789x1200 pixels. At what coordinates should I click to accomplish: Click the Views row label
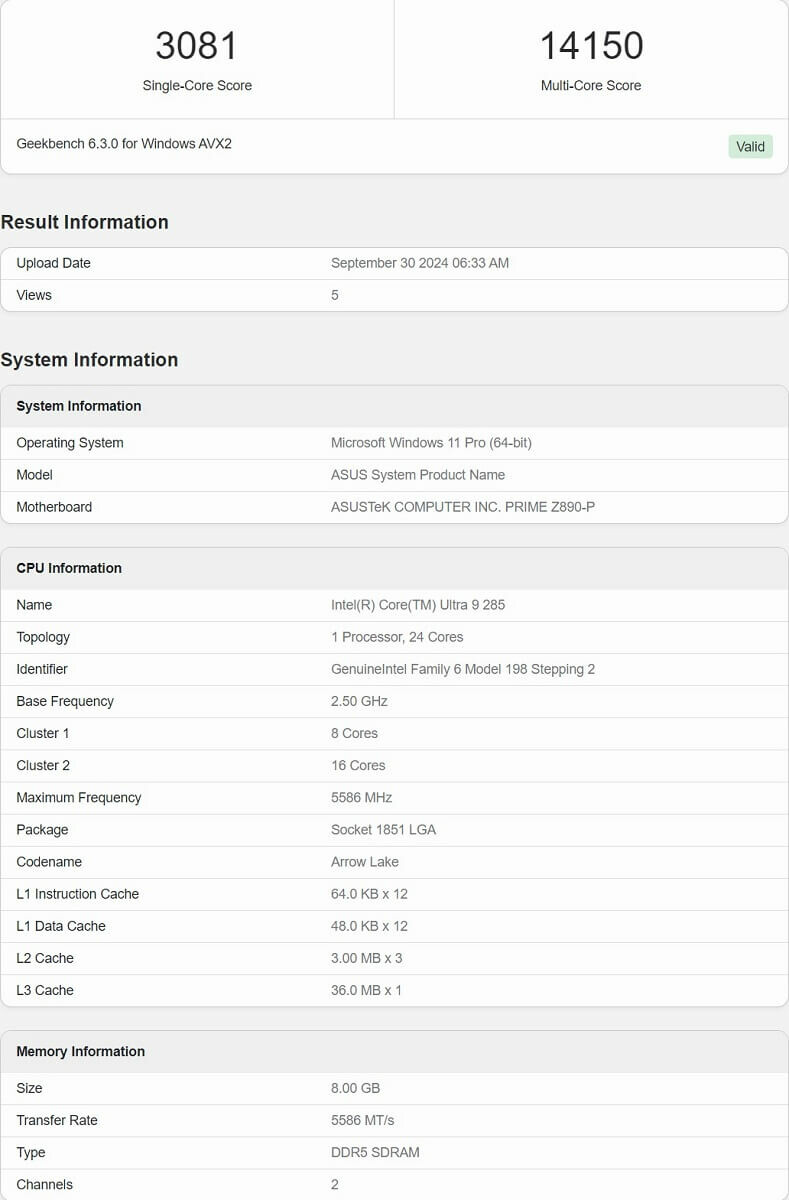point(34,295)
